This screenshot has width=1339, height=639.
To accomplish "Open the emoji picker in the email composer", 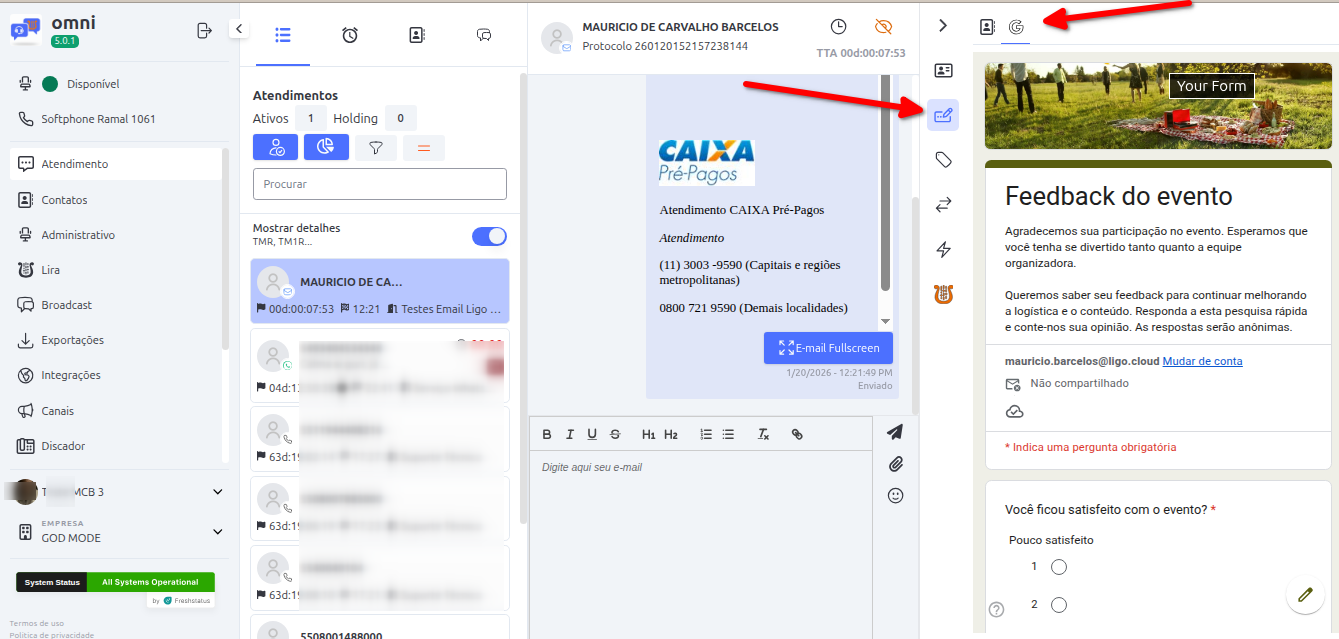I will (895, 495).
